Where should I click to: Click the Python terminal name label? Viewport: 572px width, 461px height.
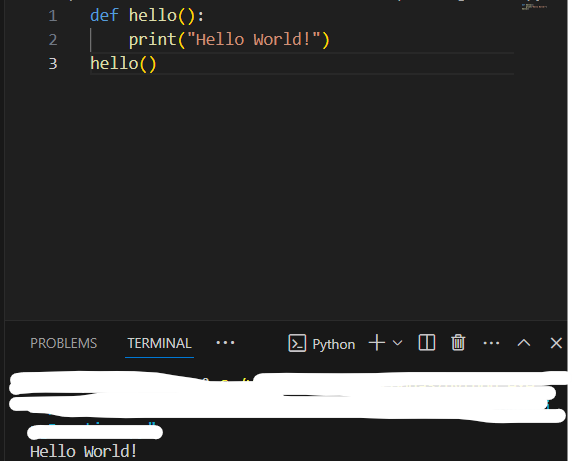point(333,344)
